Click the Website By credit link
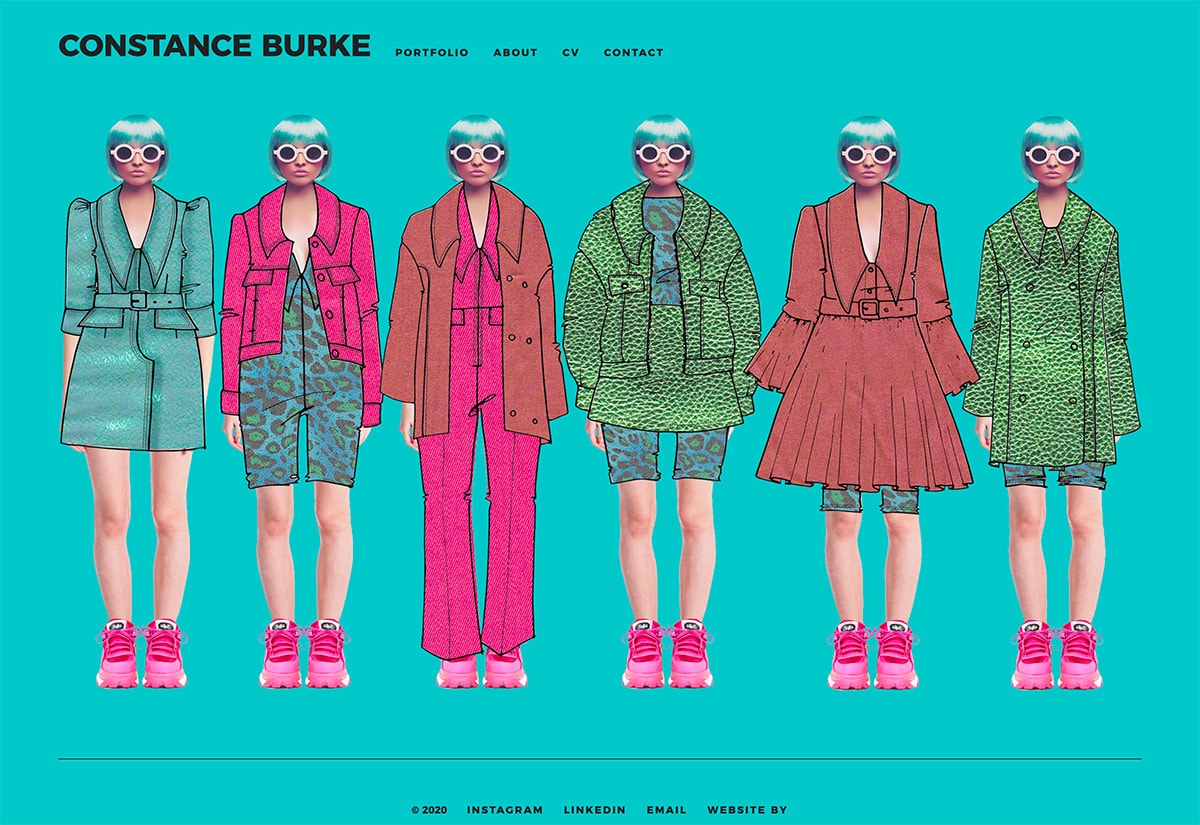Image resolution: width=1200 pixels, height=825 pixels. (x=747, y=810)
